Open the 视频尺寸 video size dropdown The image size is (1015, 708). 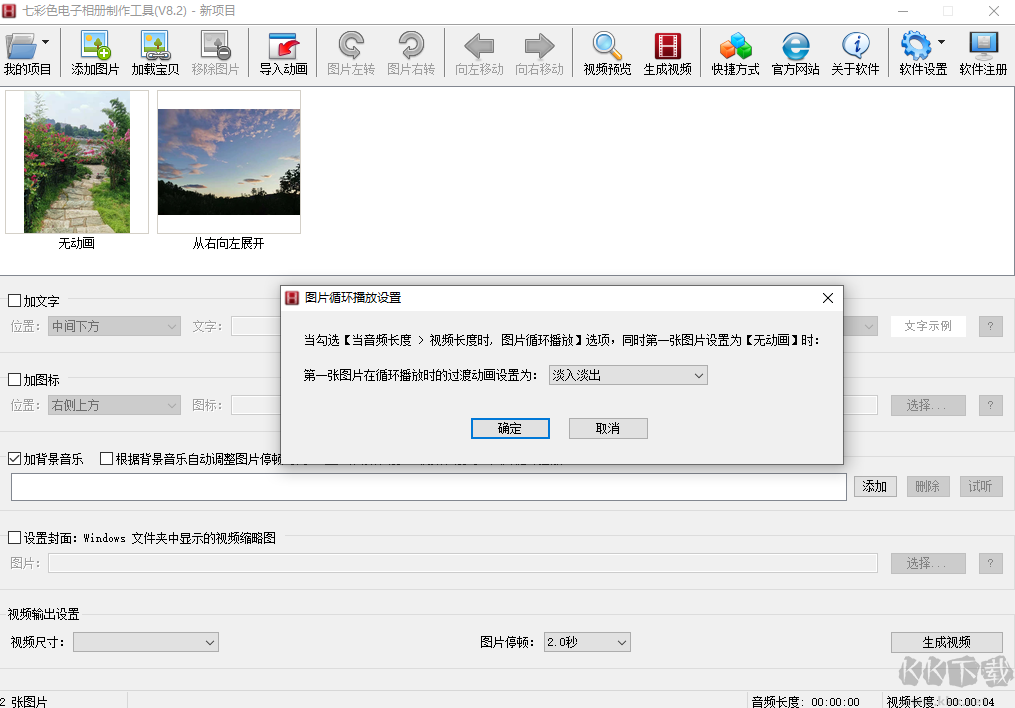pos(145,642)
